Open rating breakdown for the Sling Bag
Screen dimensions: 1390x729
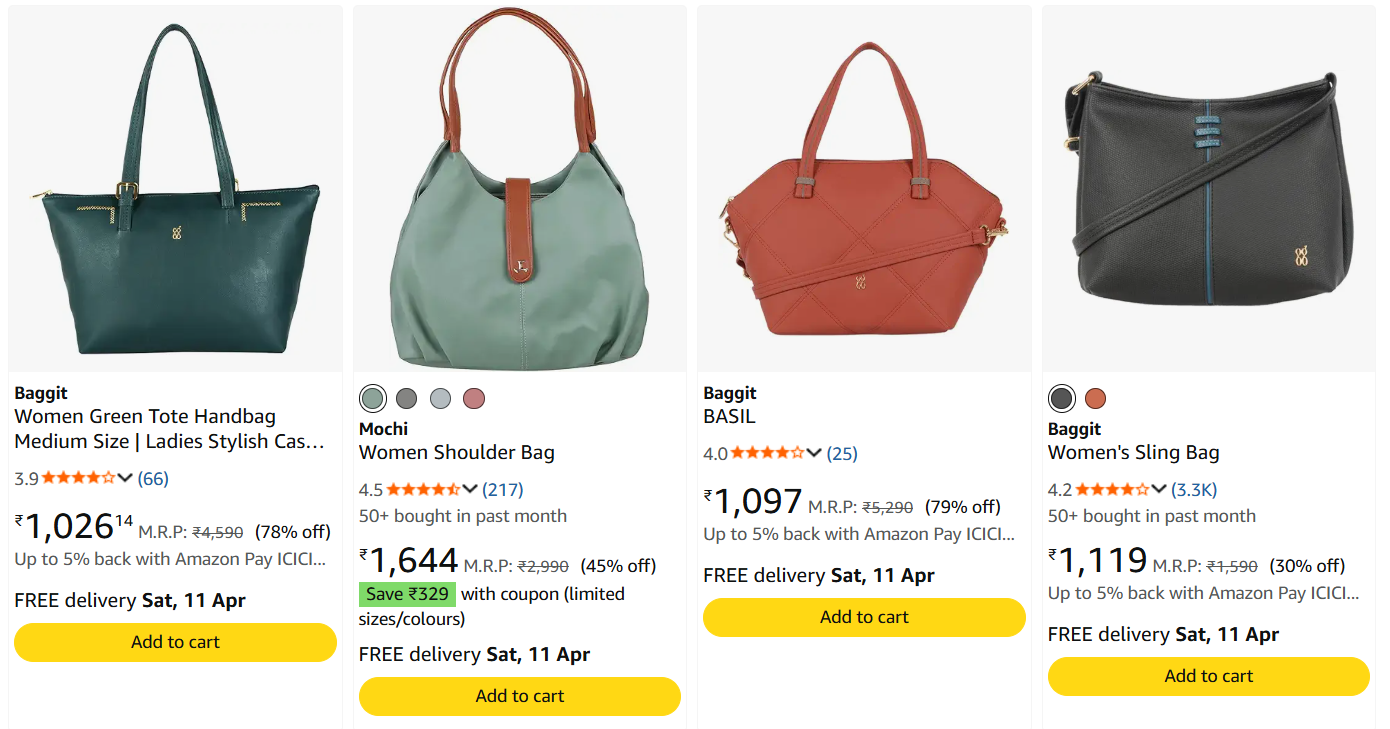(1159, 490)
